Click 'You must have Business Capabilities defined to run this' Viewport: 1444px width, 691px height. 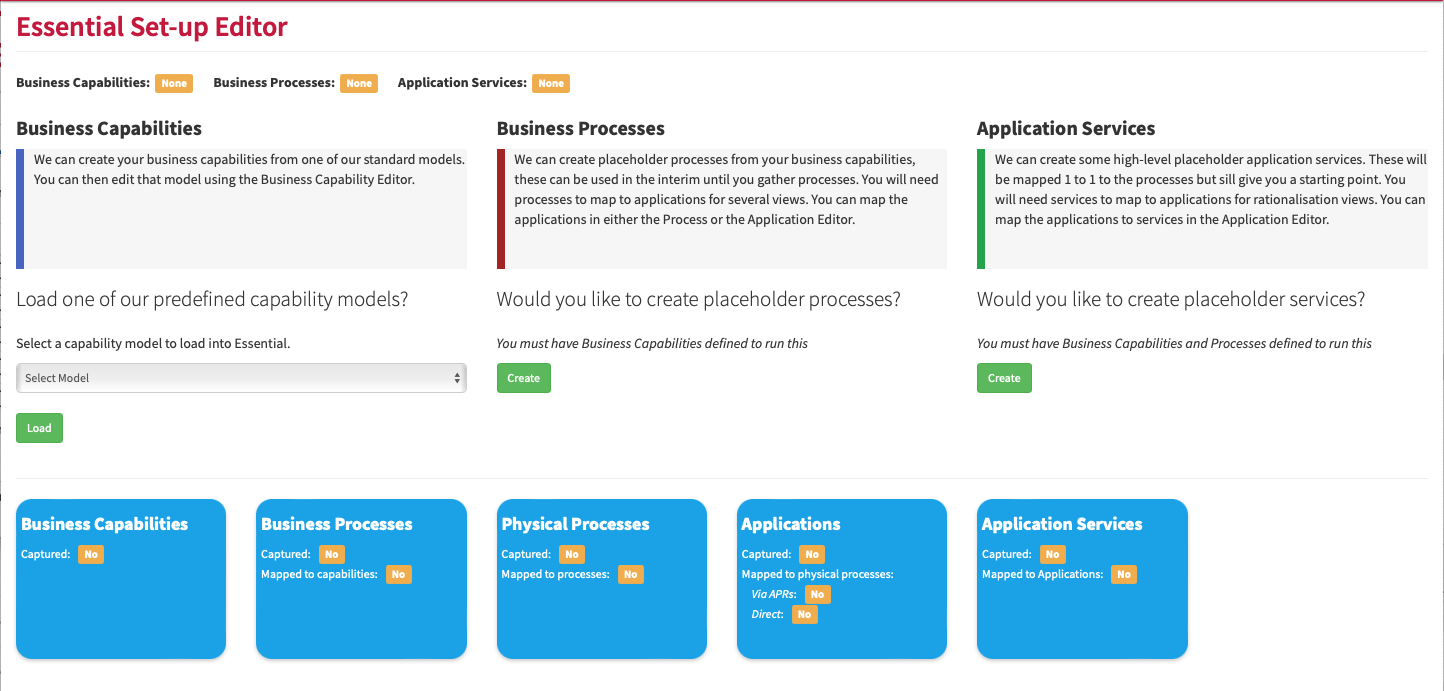point(652,343)
